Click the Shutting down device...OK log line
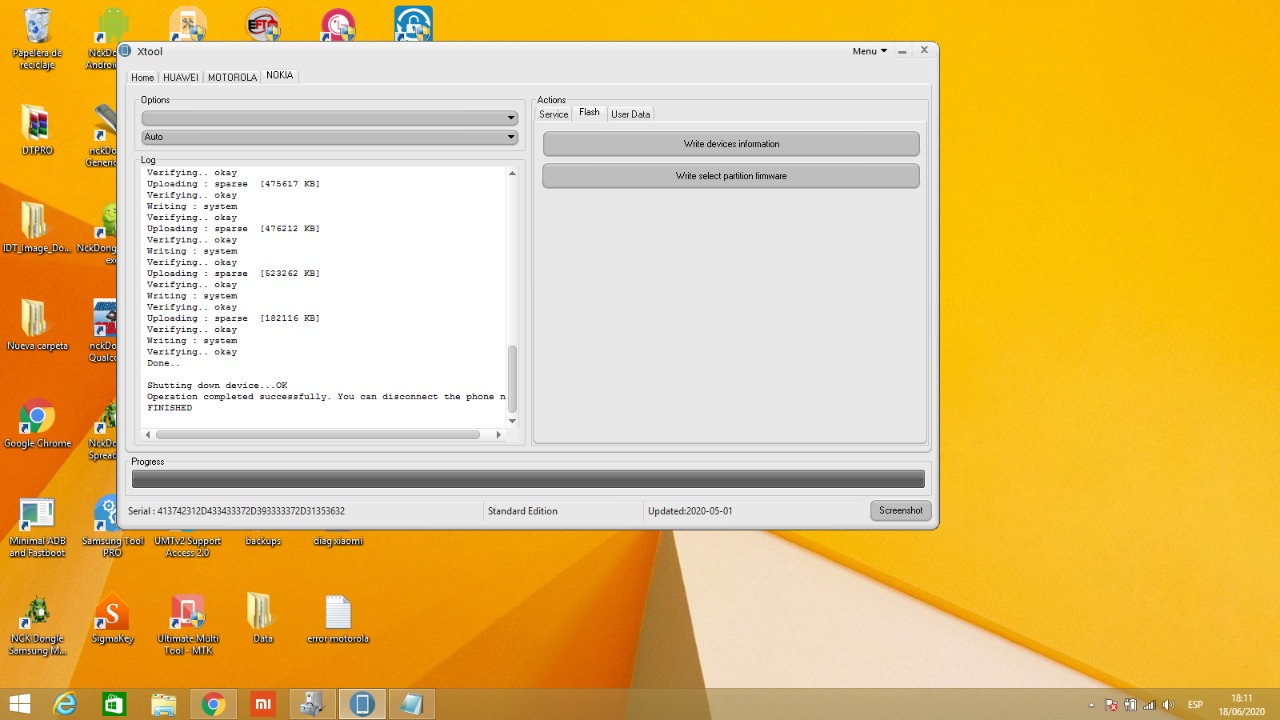The image size is (1280, 720). (217, 385)
